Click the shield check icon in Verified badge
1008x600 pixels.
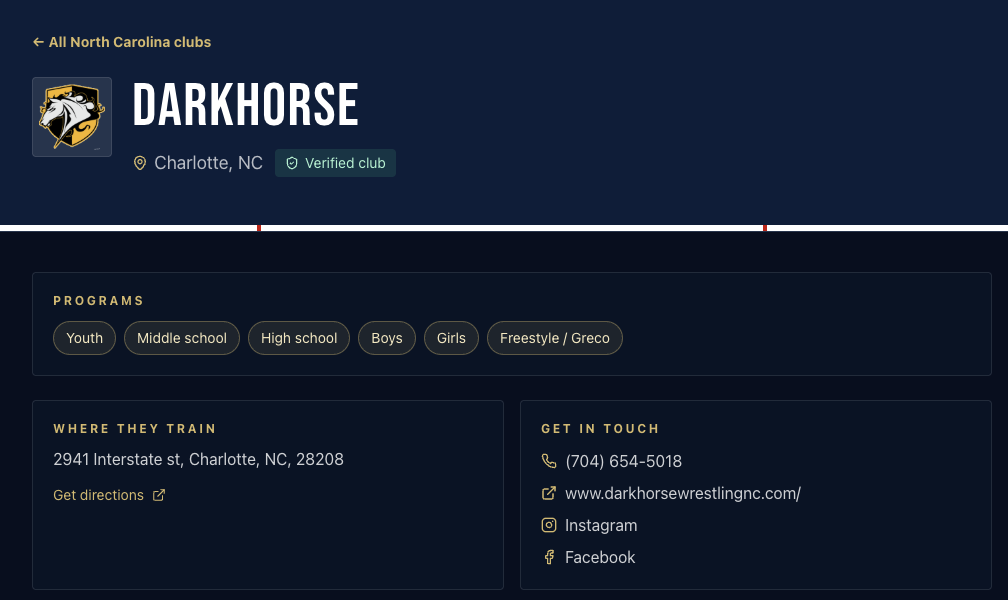click(x=292, y=163)
